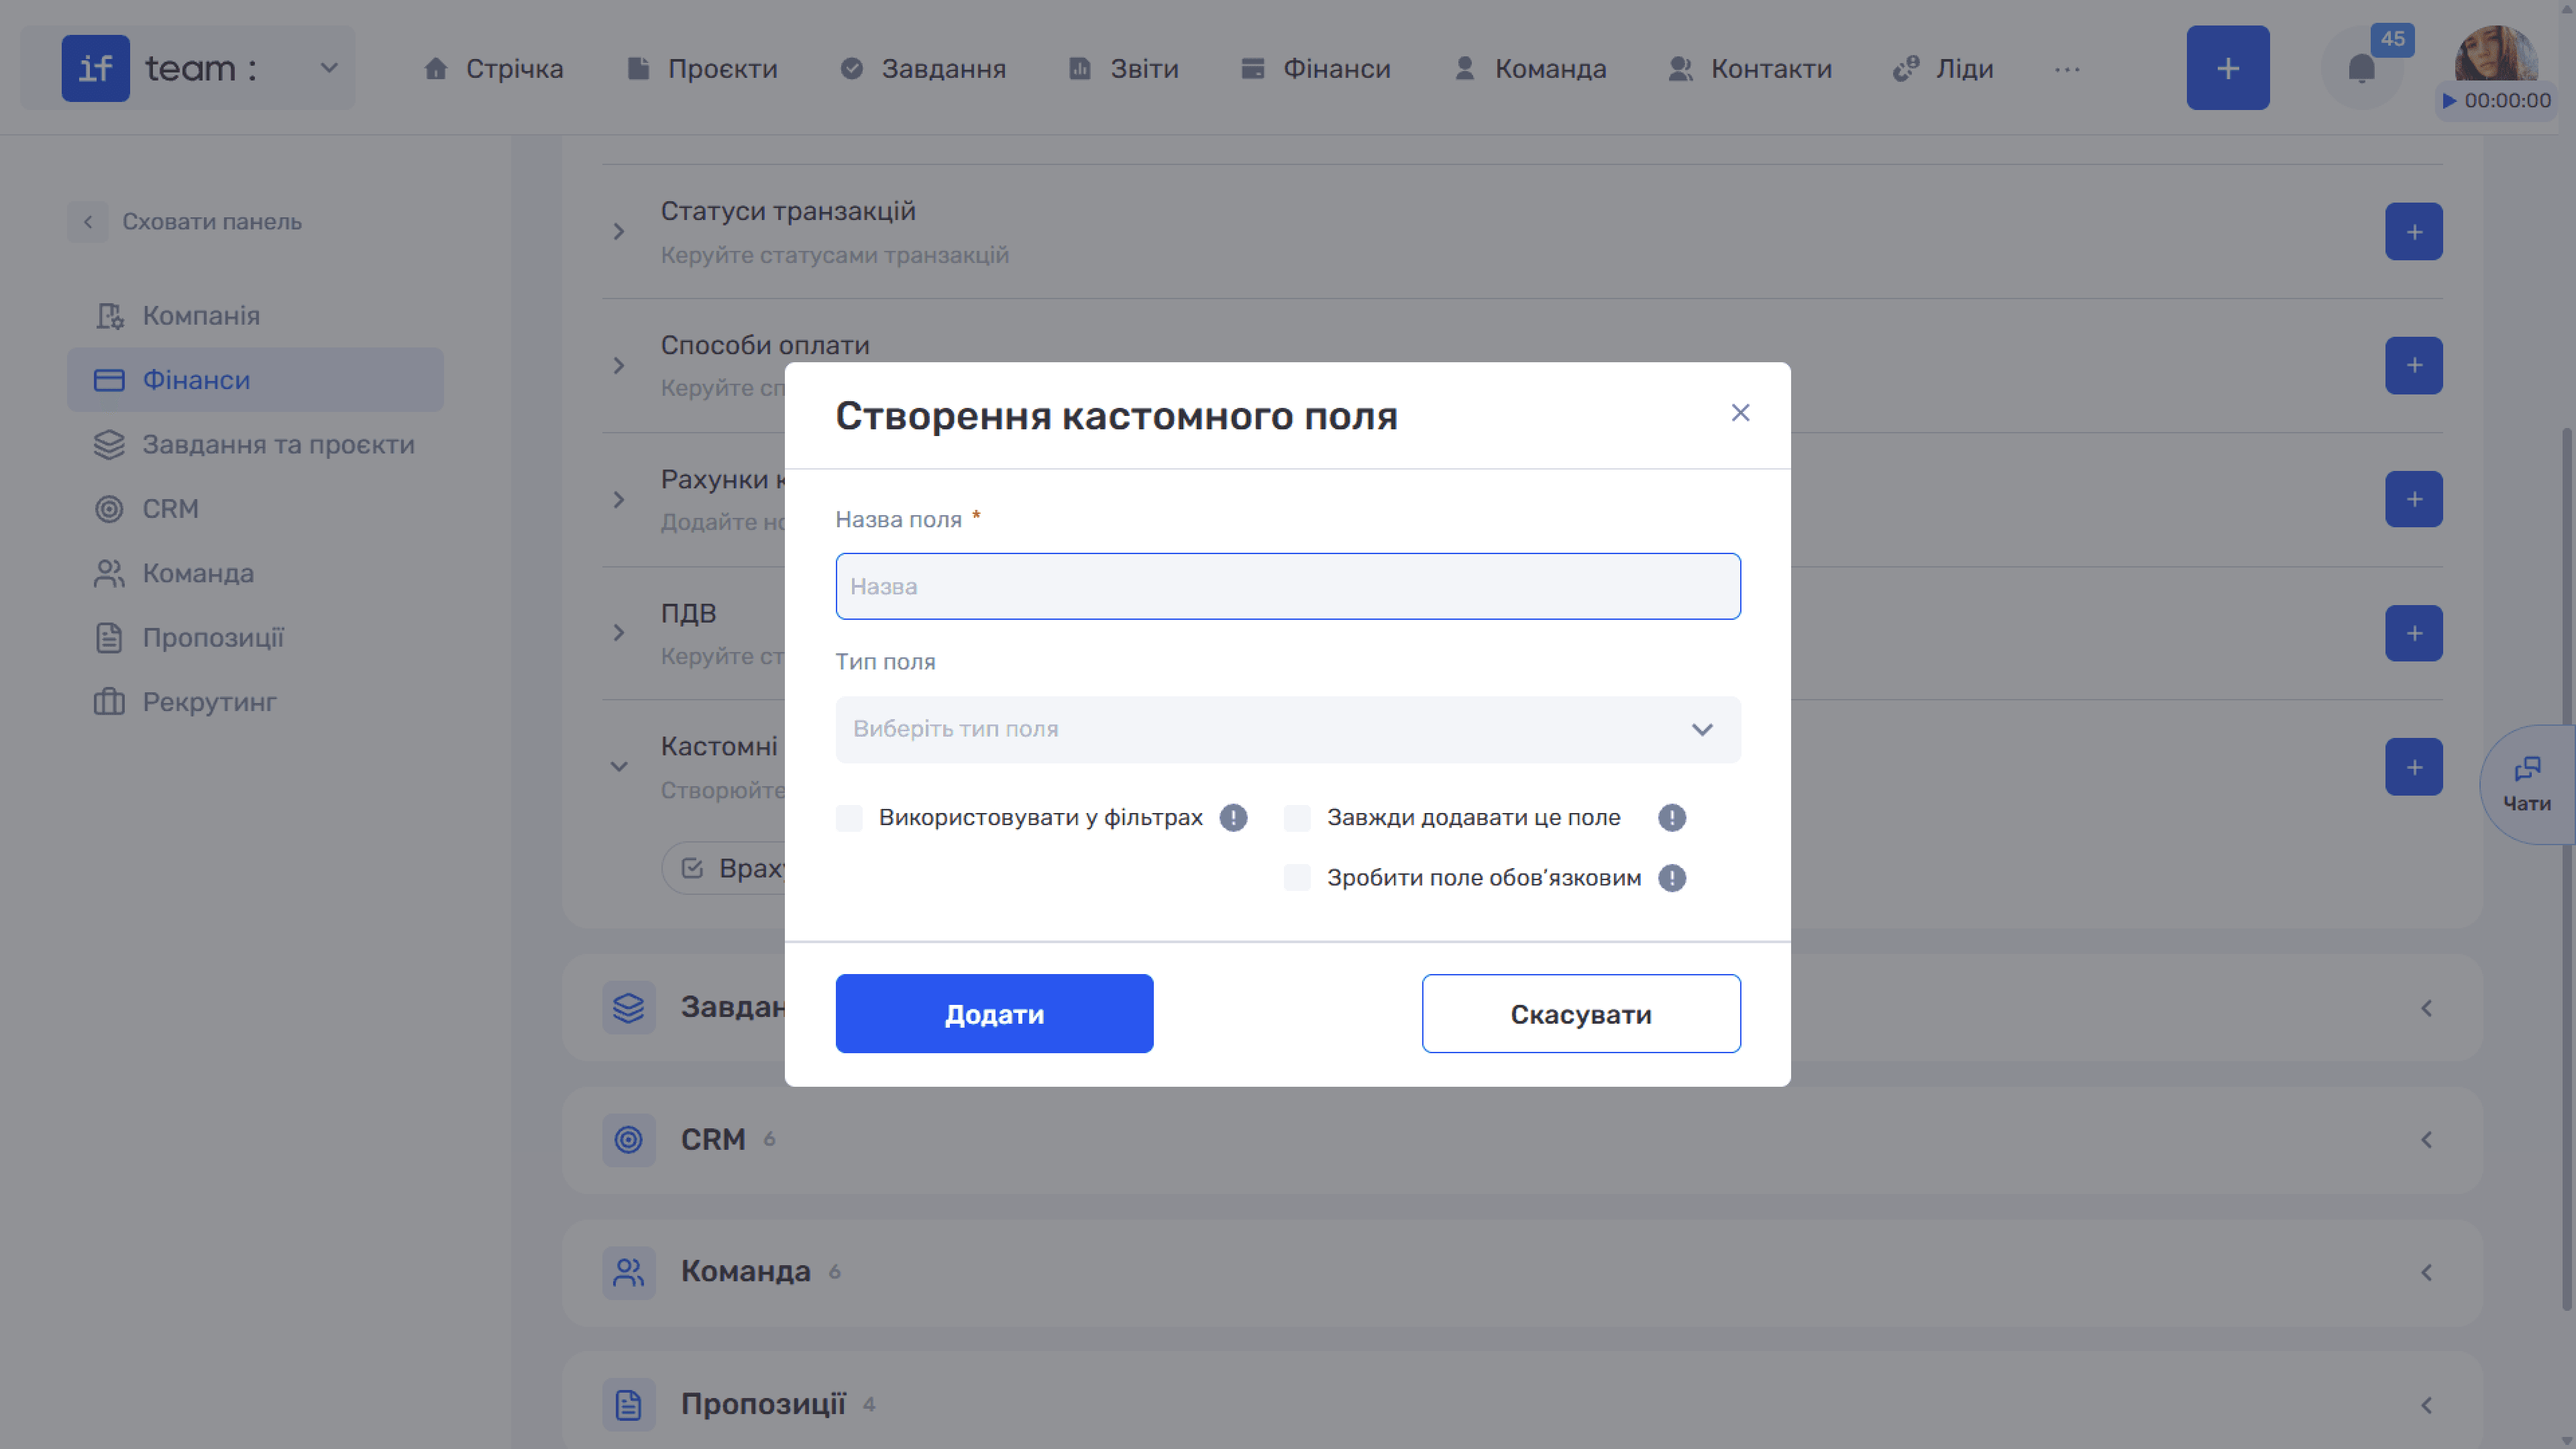Click info icon next to Зробити поле обов'язковим
The height and width of the screenshot is (1449, 2576).
coord(1671,878)
